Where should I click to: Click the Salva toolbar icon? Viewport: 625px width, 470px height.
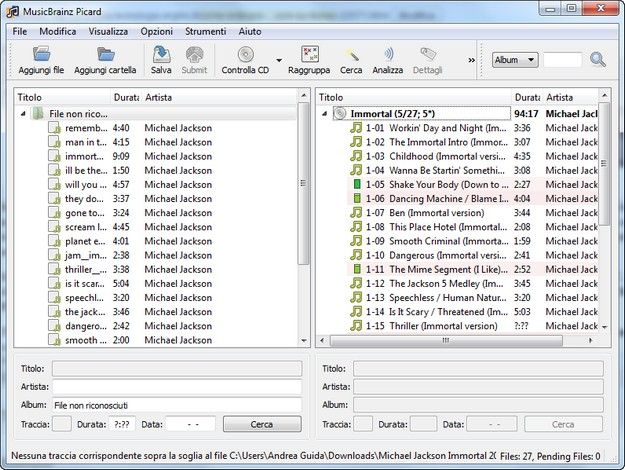[161, 54]
